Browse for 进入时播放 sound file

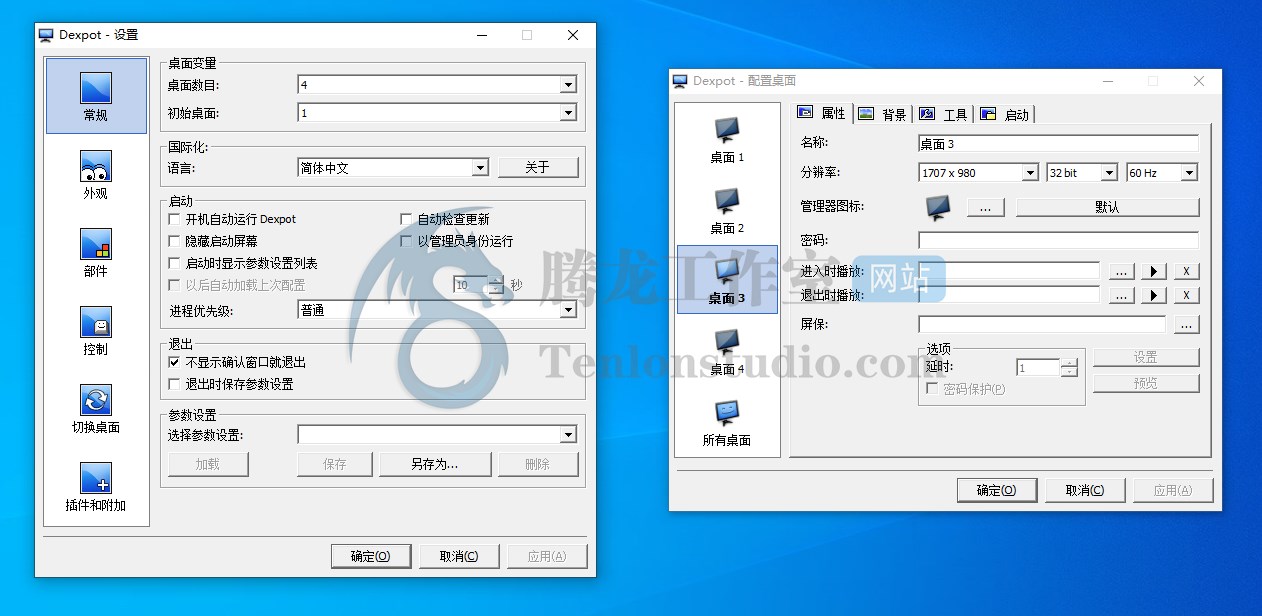(1122, 271)
